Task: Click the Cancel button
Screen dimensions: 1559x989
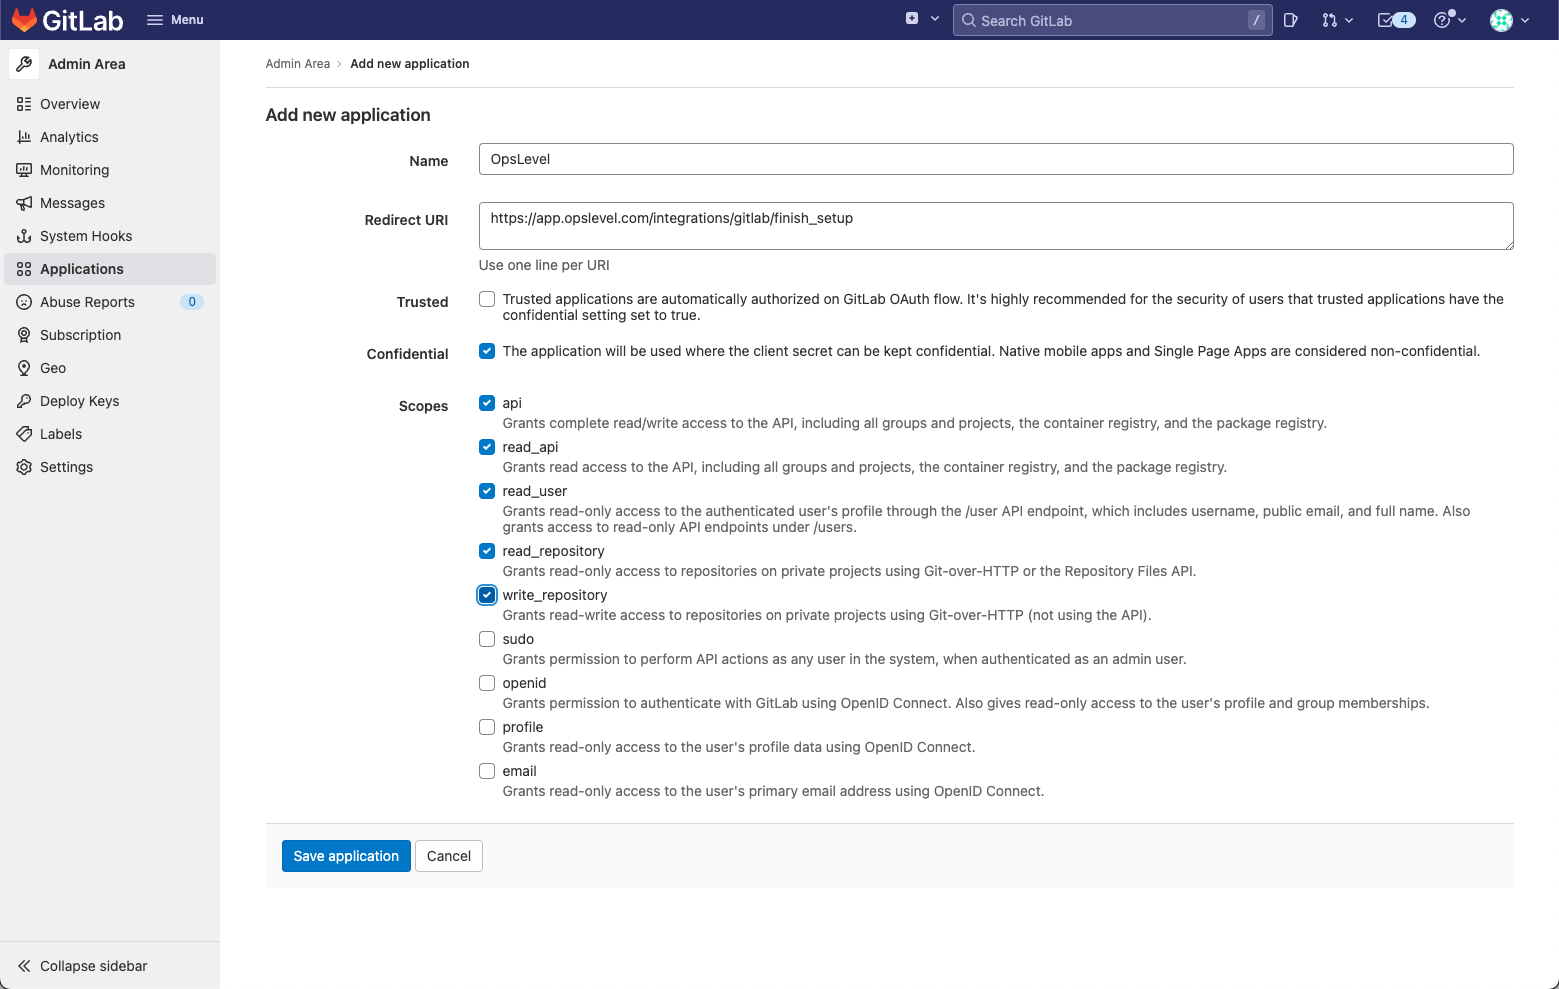Action: coord(449,856)
